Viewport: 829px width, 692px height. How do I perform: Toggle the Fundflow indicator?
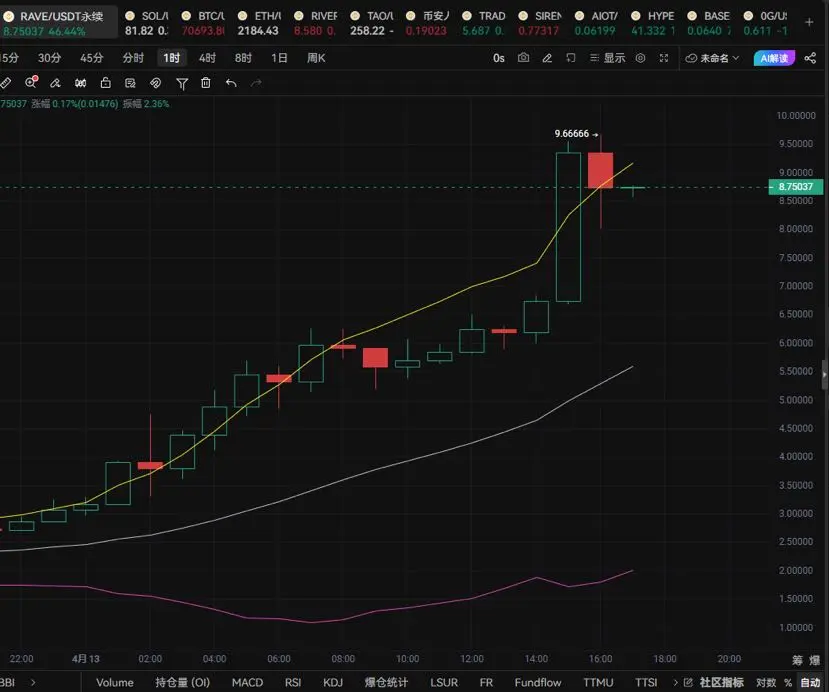click(x=538, y=682)
